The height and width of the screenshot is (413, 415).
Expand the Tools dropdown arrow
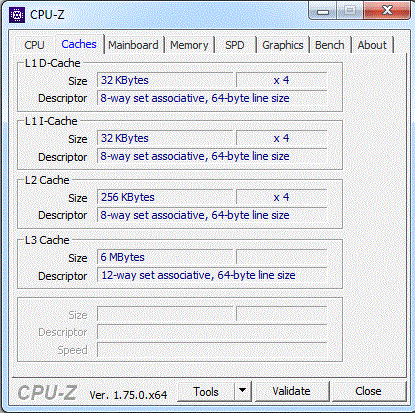tap(243, 391)
